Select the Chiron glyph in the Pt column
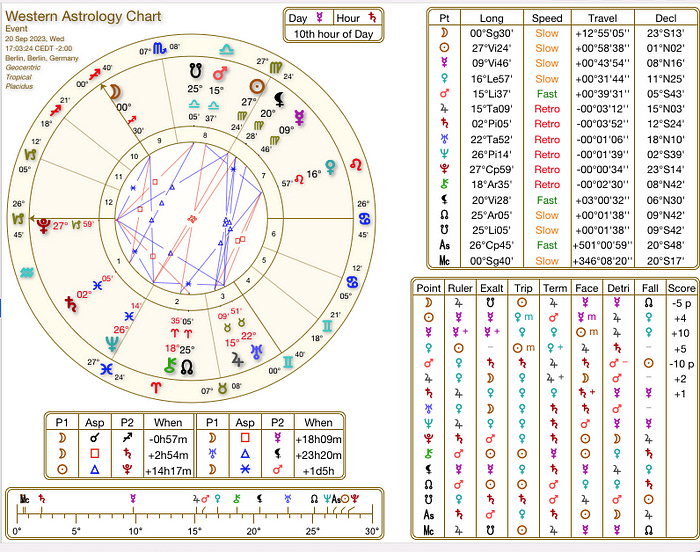Image resolution: width=700 pixels, height=552 pixels. [444, 184]
